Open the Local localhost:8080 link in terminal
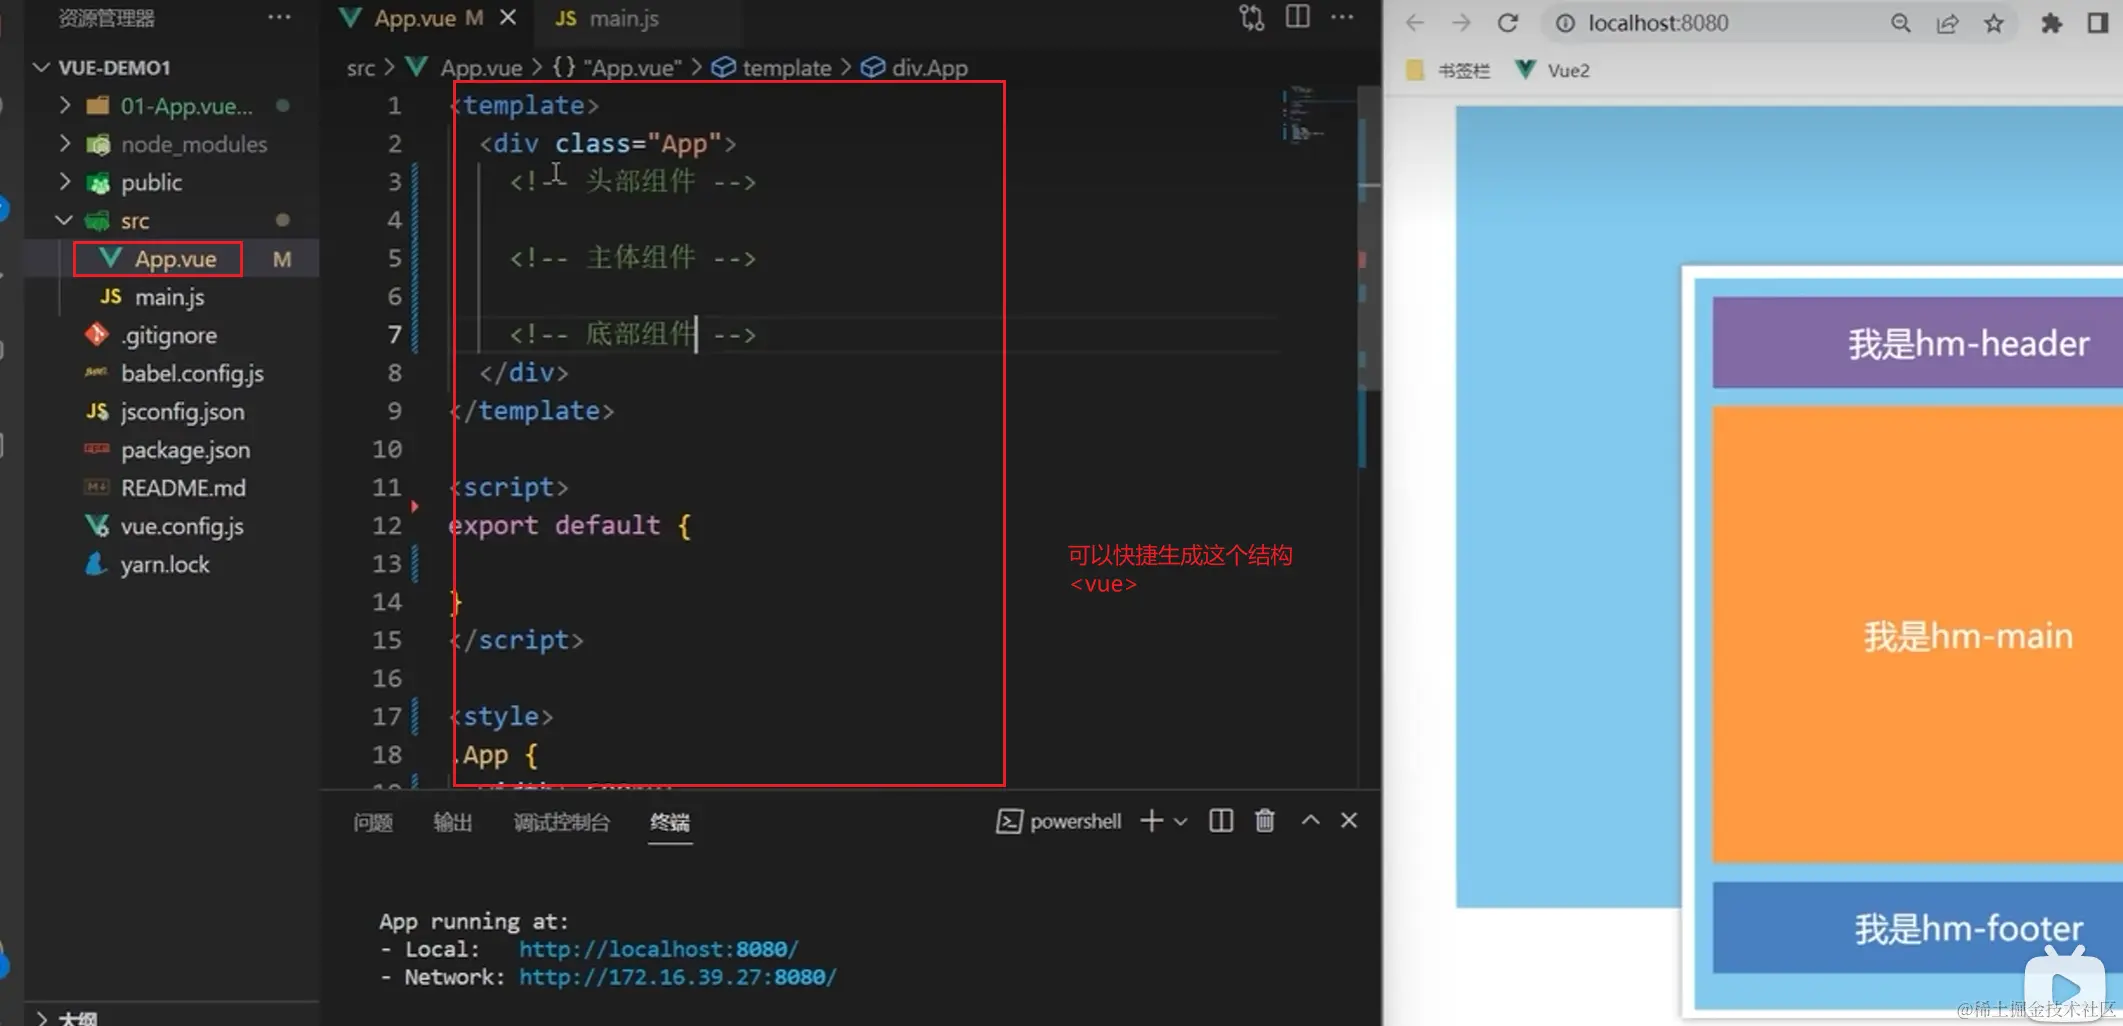 tap(658, 949)
